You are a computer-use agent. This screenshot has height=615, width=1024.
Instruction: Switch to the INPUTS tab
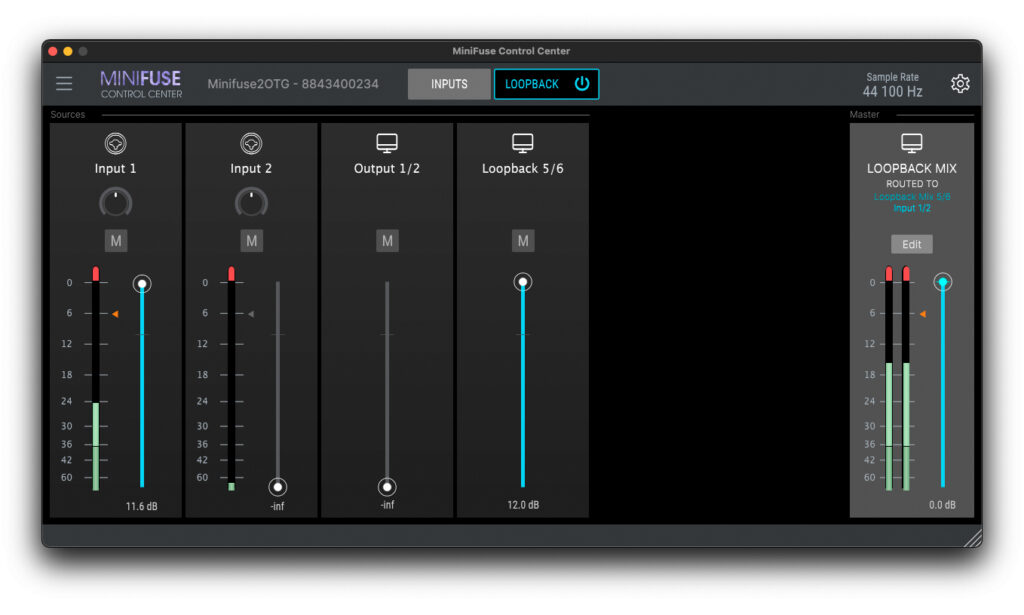449,84
